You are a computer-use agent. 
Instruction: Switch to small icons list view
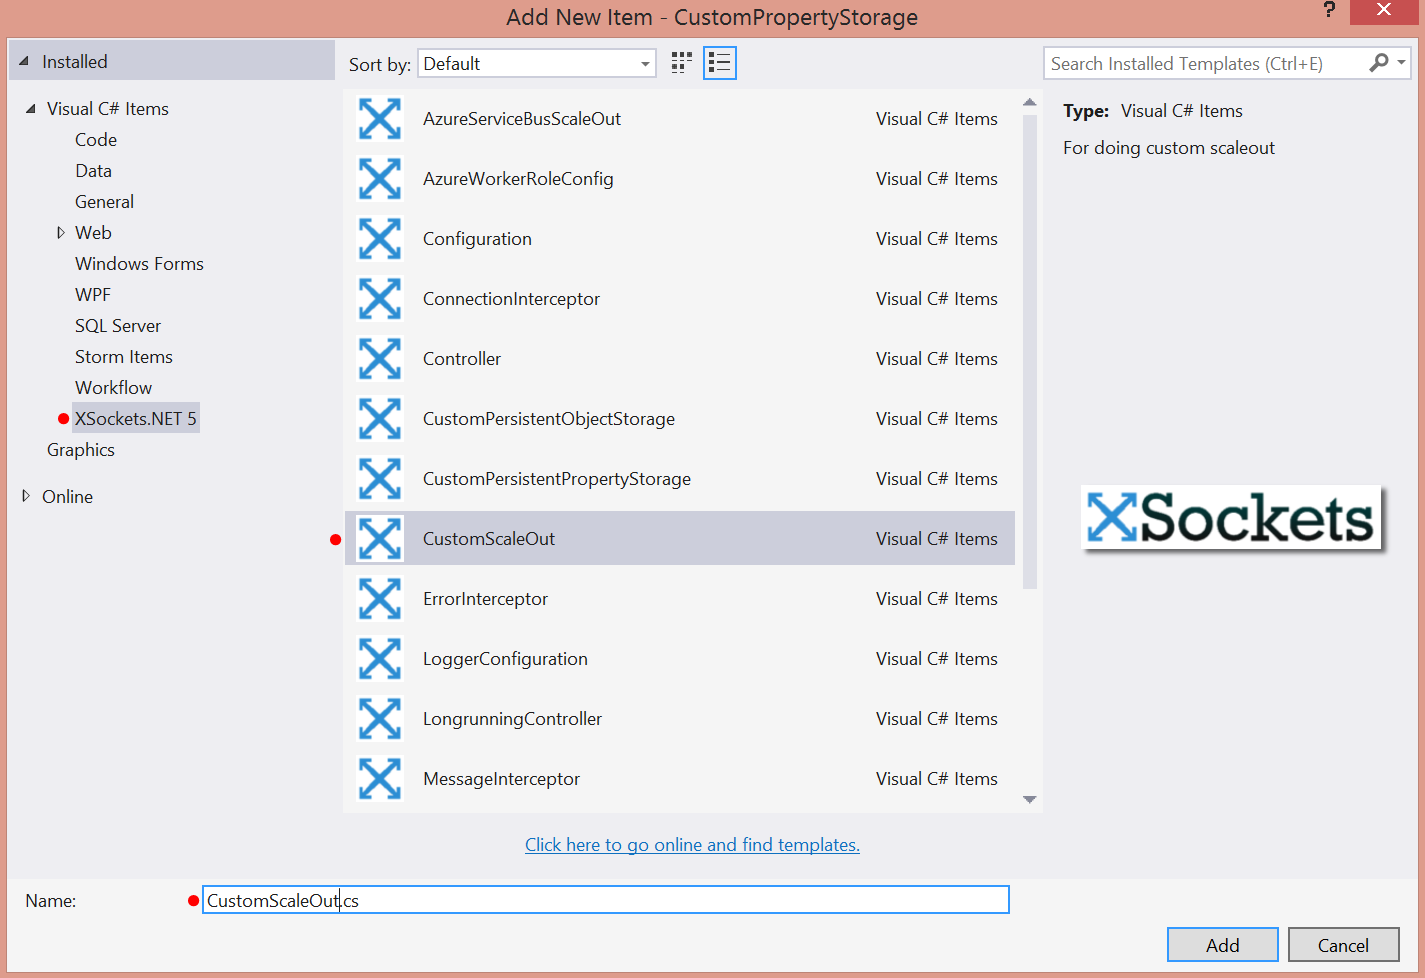(719, 63)
